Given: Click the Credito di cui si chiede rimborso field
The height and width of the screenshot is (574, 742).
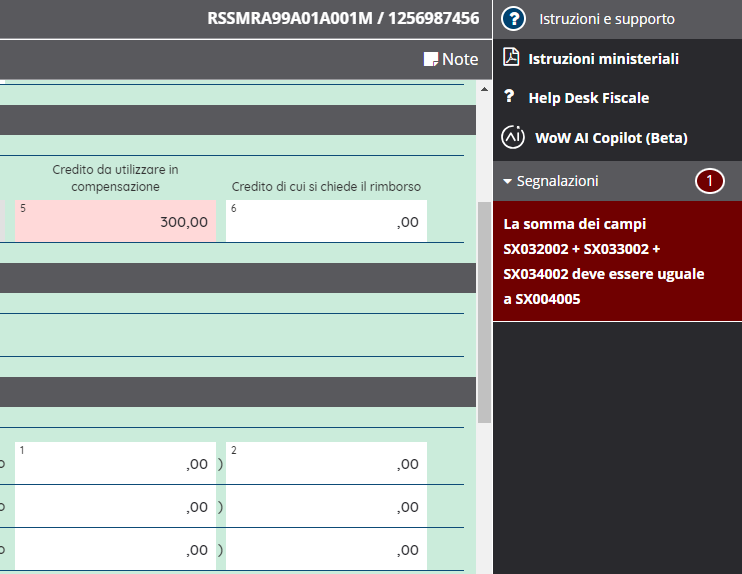Looking at the screenshot, I should pyautogui.click(x=326, y=222).
